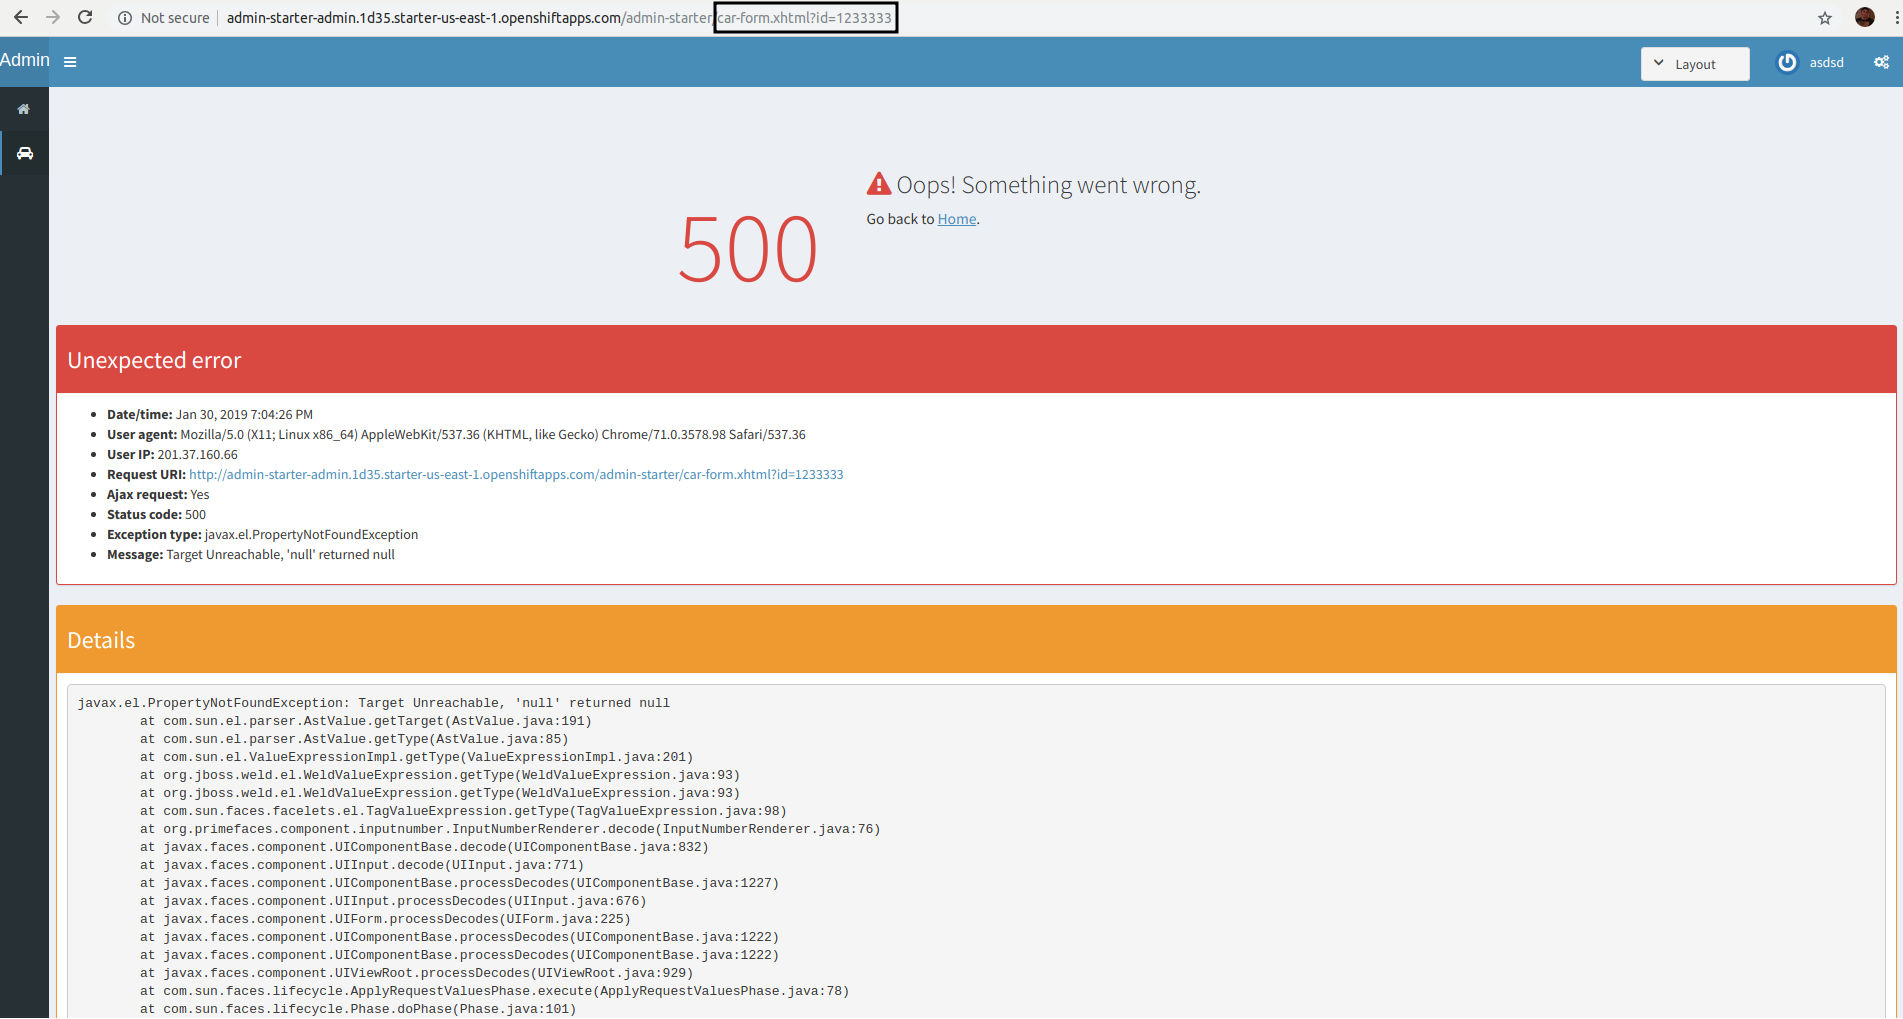
Task: Toggle the sidebar with the hamburger icon
Action: tap(70, 61)
